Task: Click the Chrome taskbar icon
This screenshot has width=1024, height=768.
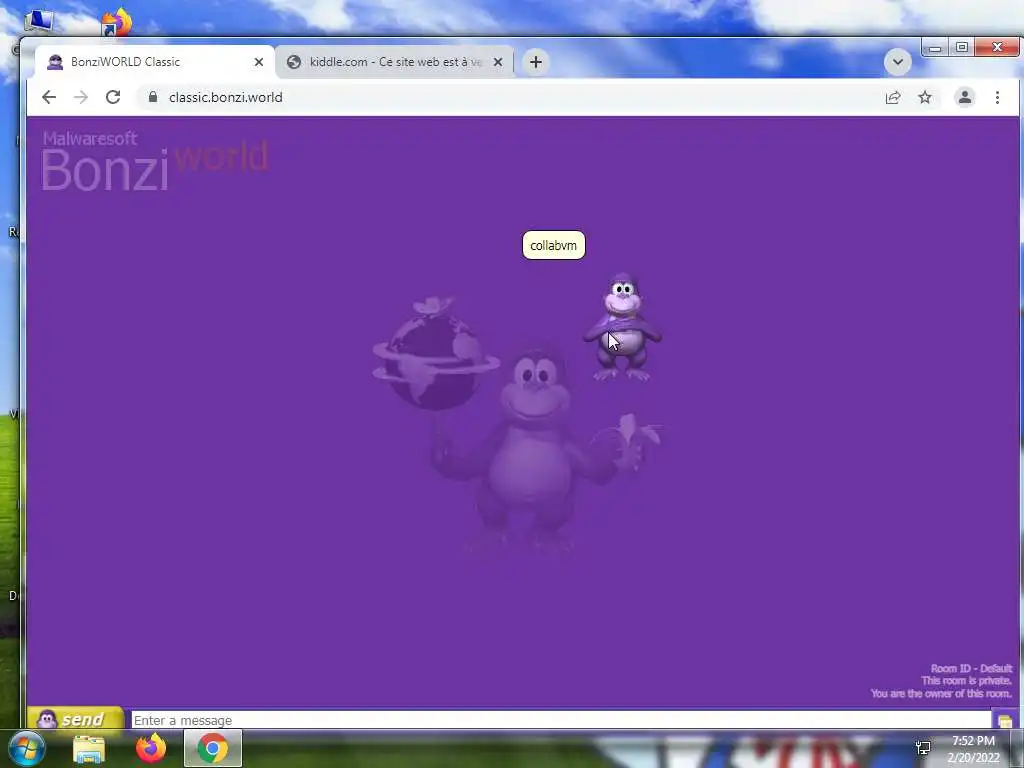Action: pos(213,748)
